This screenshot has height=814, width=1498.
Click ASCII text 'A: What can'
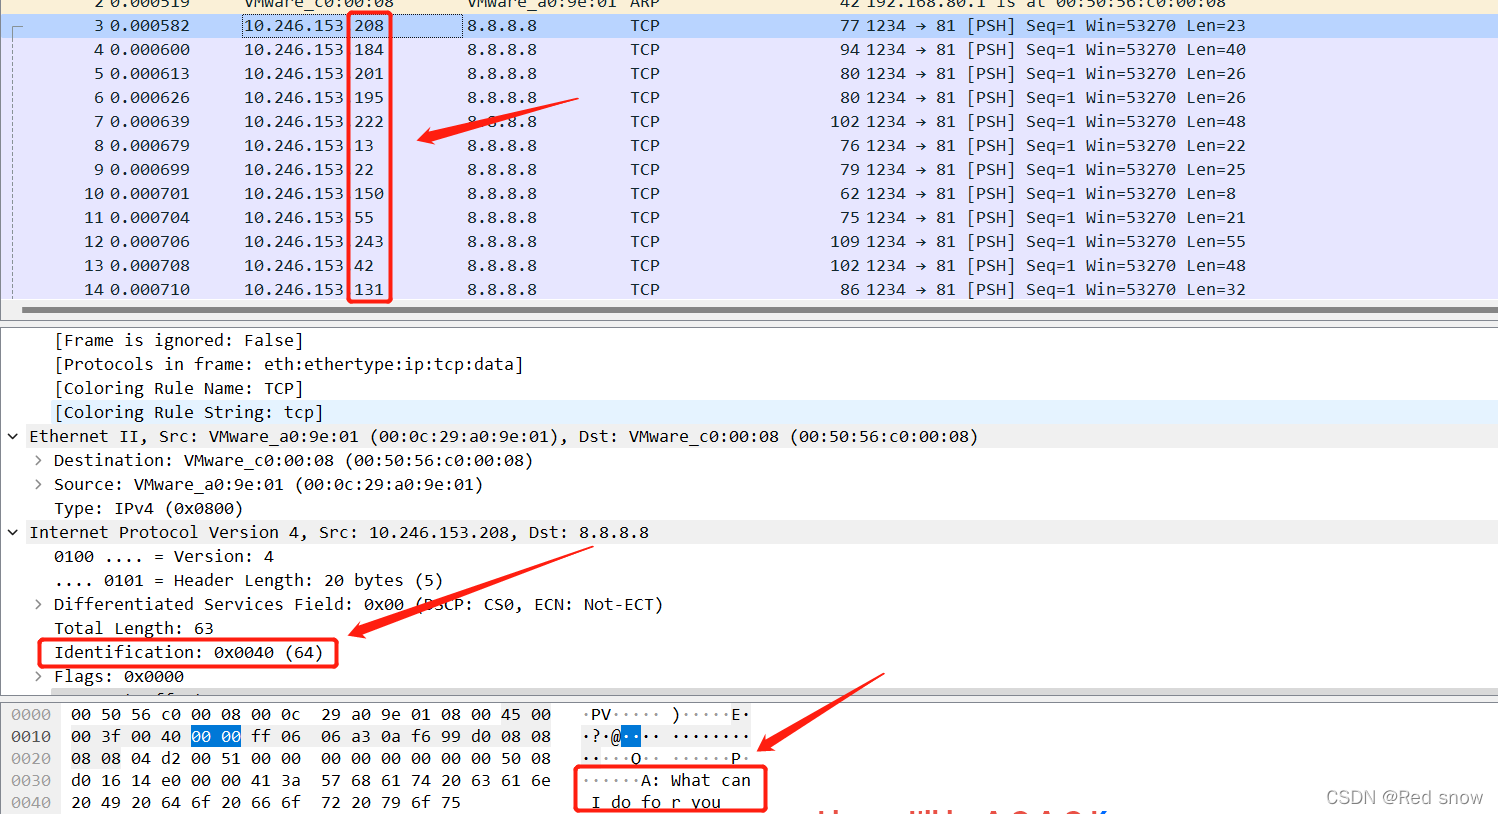tap(696, 781)
